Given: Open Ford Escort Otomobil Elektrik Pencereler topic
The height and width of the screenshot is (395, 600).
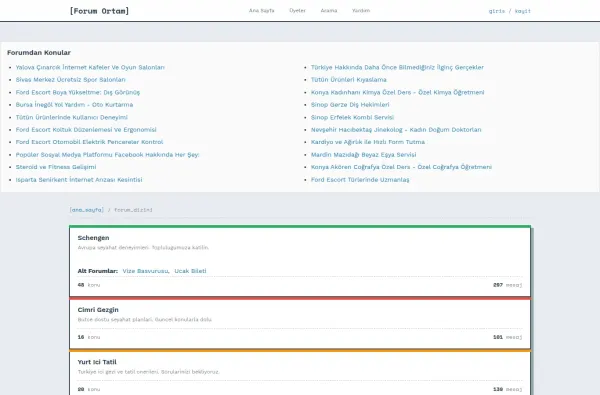Looking at the screenshot, I should [x=89, y=142].
